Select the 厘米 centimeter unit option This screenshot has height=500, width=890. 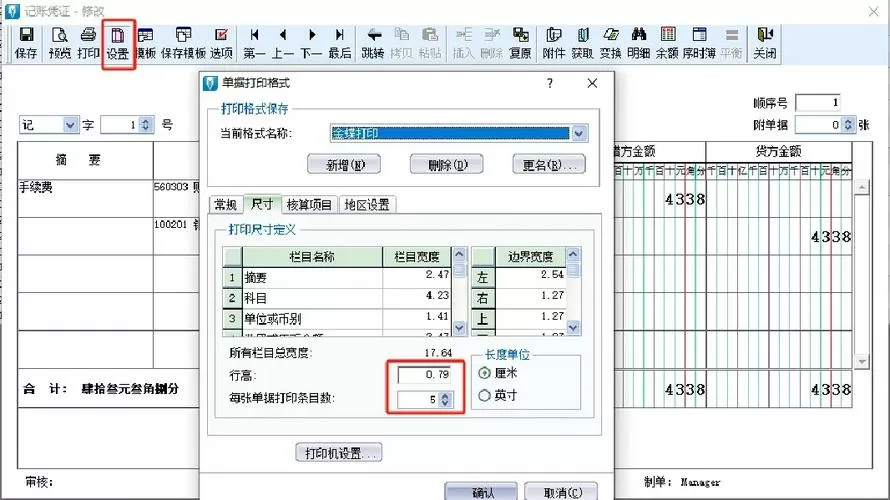[x=484, y=373]
